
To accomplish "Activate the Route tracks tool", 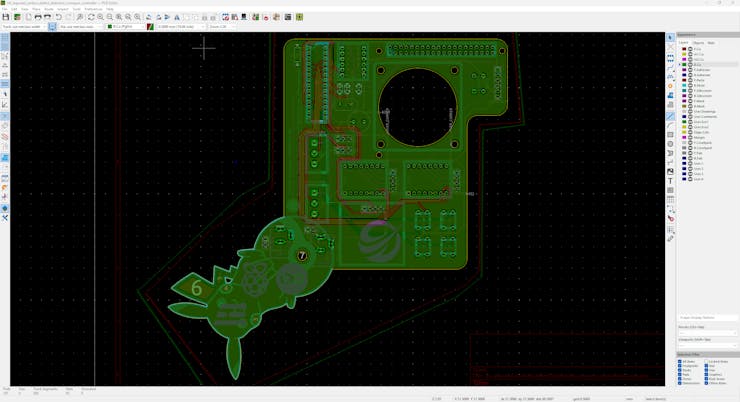I will (x=670, y=67).
